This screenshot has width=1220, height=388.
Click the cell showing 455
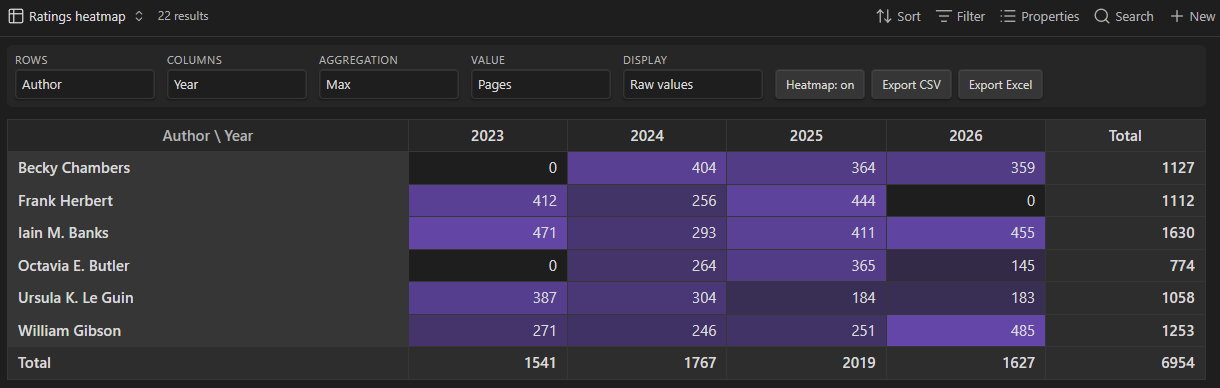pos(966,233)
